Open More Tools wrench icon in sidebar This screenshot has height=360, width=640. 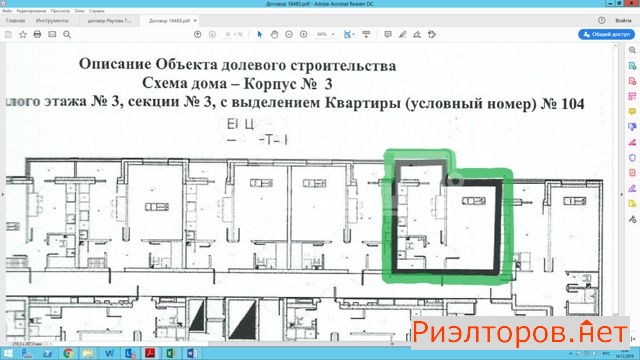pyautogui.click(x=632, y=220)
